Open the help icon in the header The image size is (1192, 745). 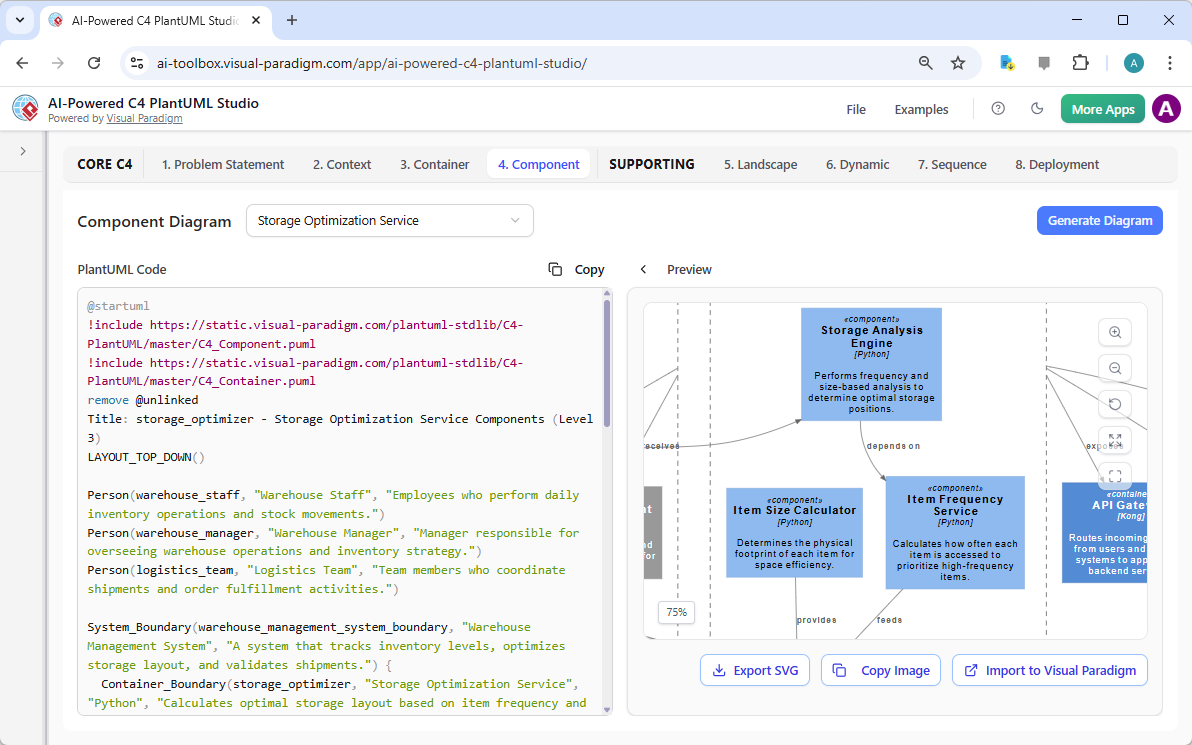coord(998,109)
